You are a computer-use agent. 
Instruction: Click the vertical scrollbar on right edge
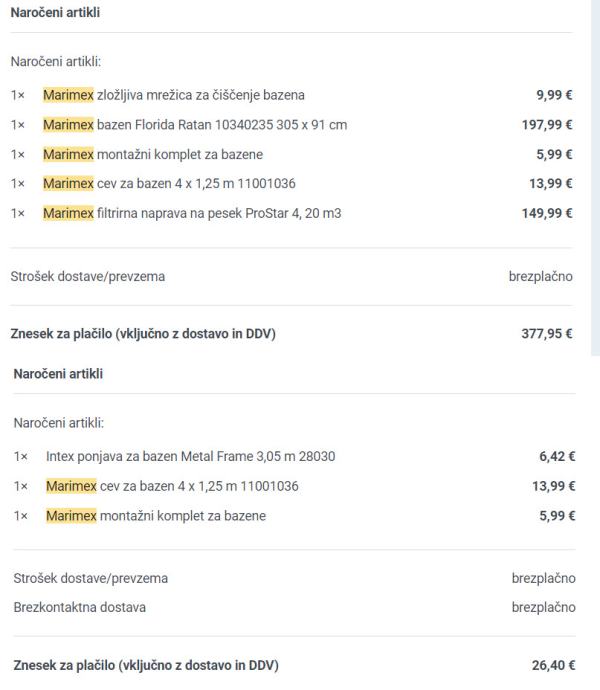pos(595,176)
